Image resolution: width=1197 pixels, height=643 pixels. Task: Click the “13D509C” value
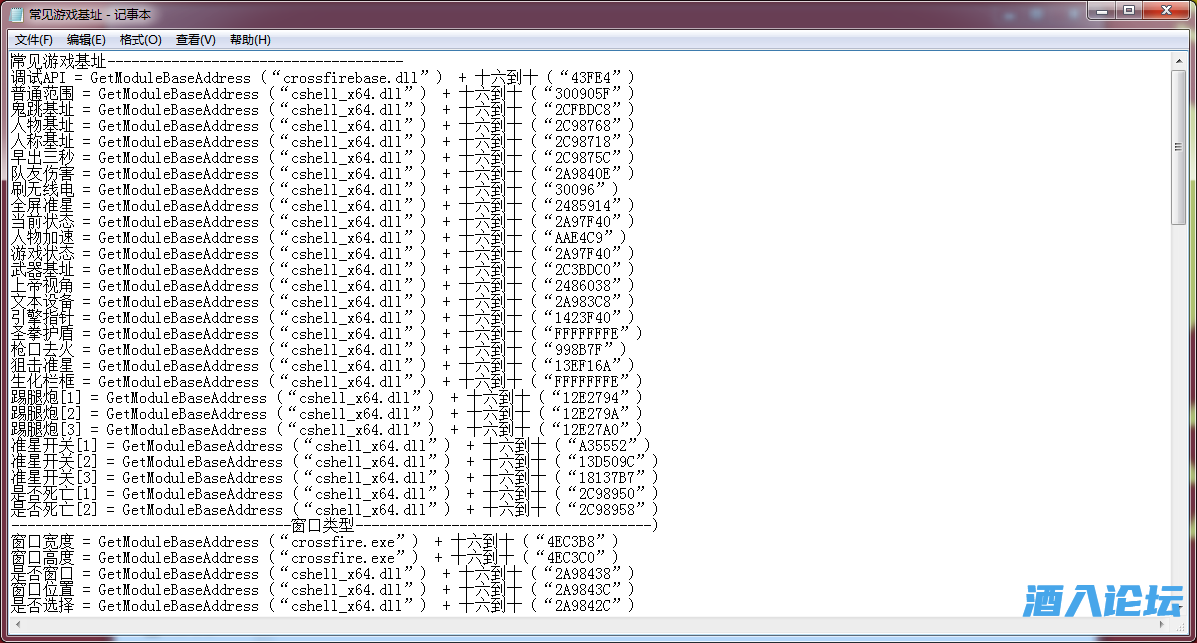[x=607, y=463]
